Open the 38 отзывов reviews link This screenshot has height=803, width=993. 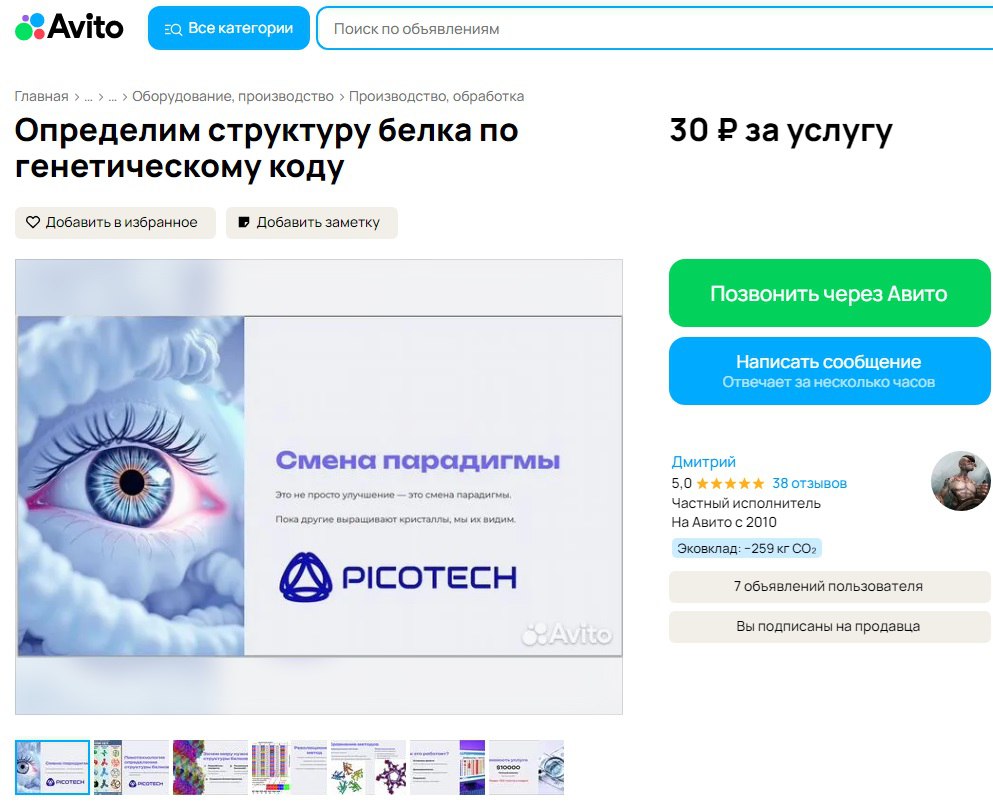pyautogui.click(x=809, y=483)
